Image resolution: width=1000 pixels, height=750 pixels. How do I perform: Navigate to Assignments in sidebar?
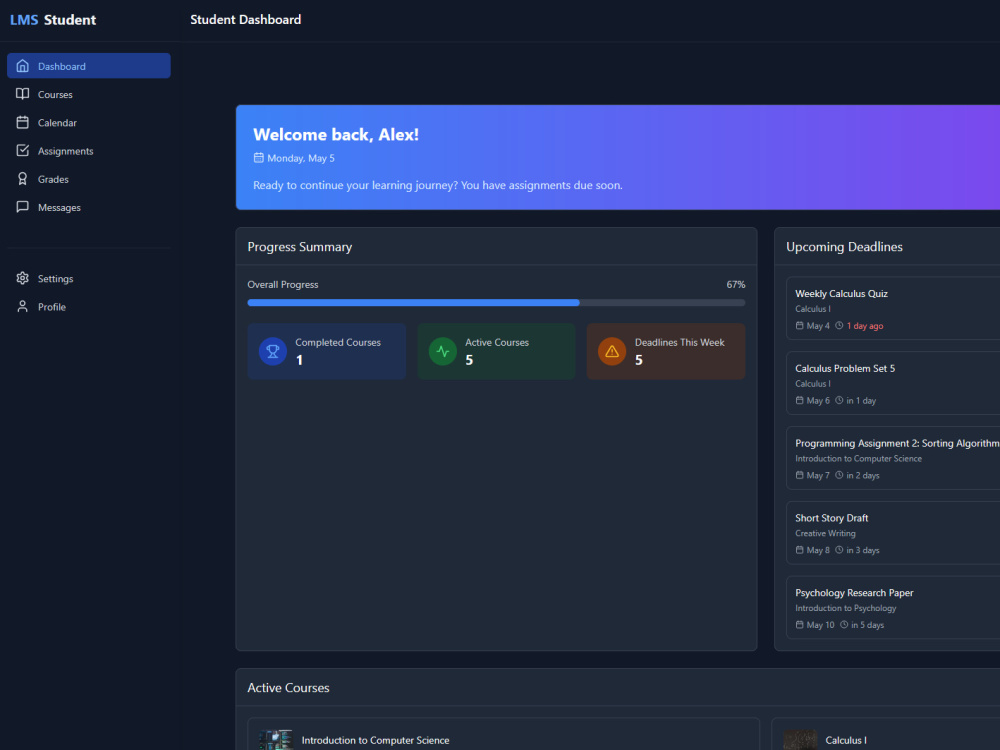click(89, 151)
